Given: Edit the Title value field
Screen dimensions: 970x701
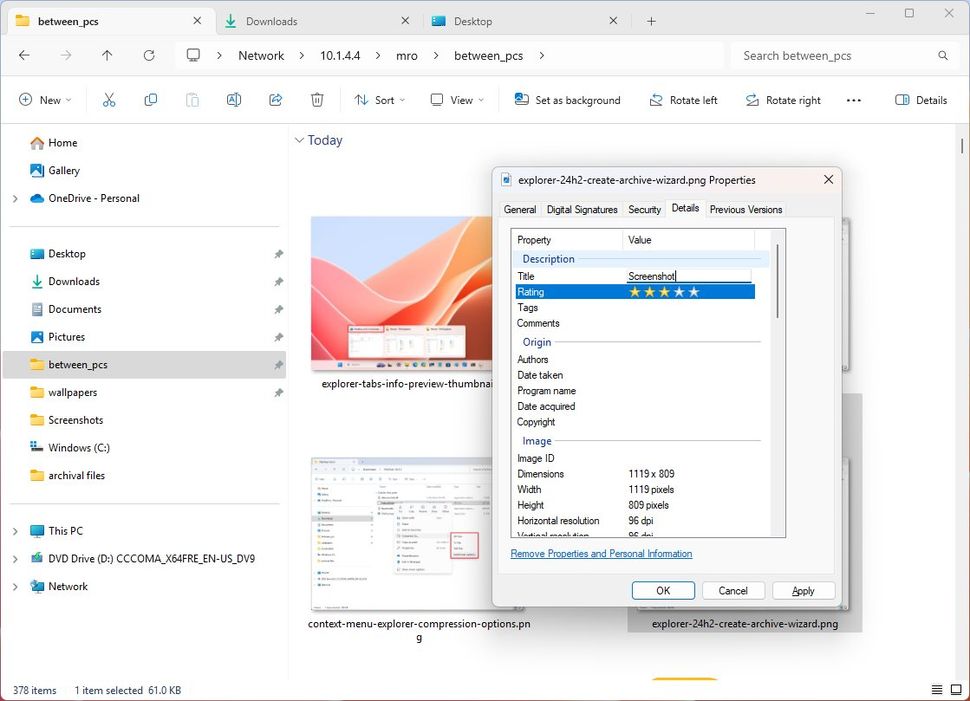Looking at the screenshot, I should pyautogui.click(x=690, y=275).
